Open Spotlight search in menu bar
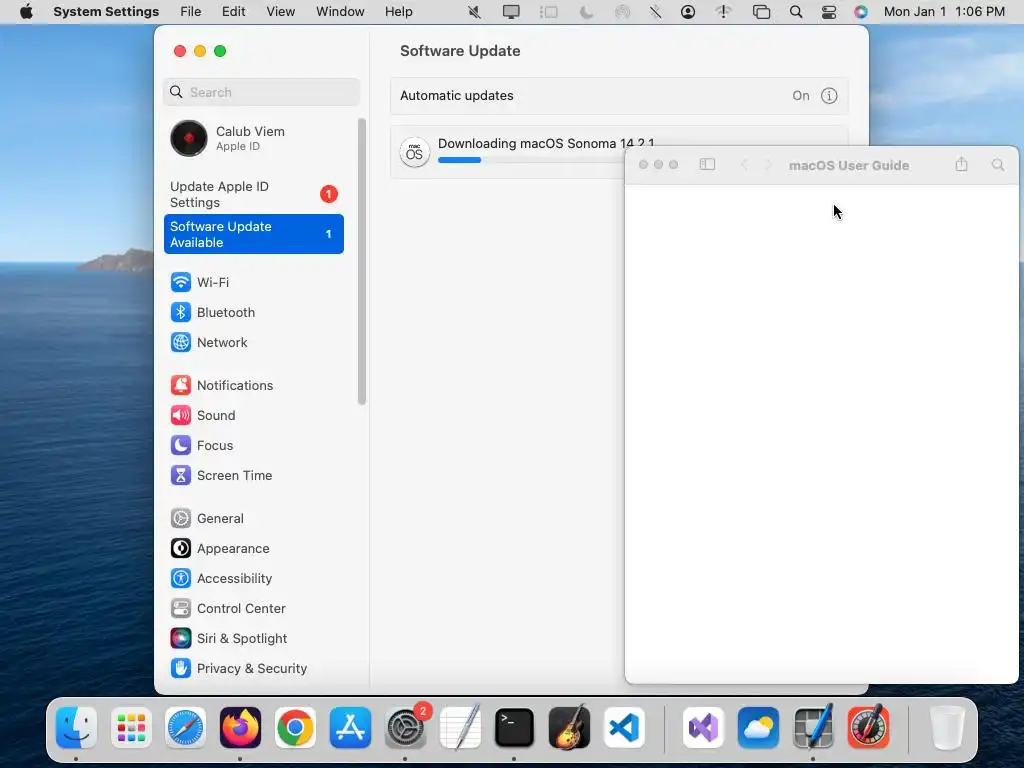The width and height of the screenshot is (1024, 768). tap(795, 12)
